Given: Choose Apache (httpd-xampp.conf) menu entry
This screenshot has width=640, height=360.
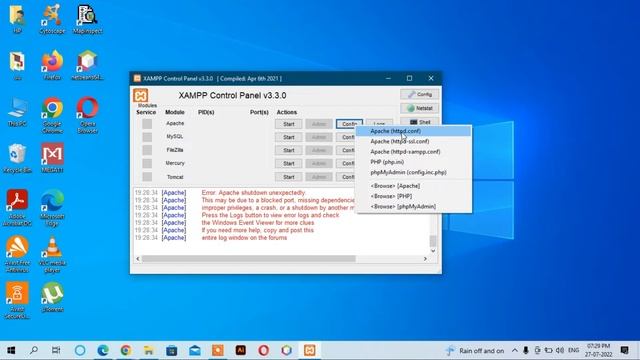Looking at the screenshot, I should (x=413, y=151).
